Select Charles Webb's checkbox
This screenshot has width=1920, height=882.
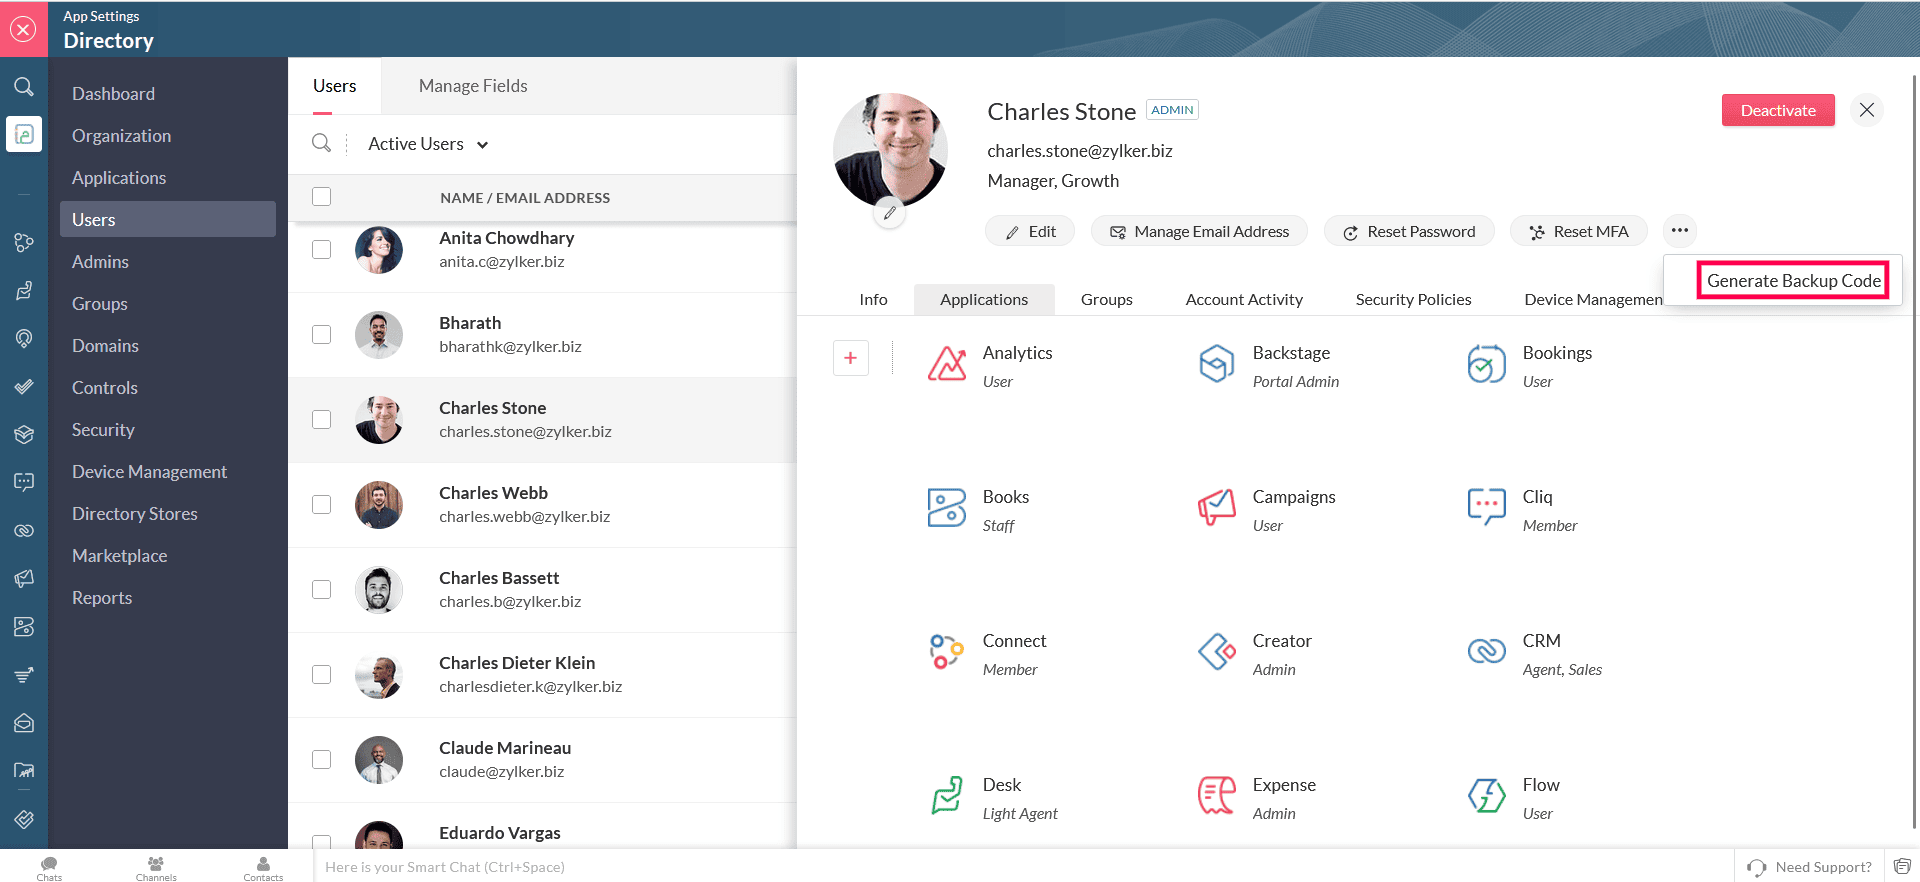[x=321, y=504]
